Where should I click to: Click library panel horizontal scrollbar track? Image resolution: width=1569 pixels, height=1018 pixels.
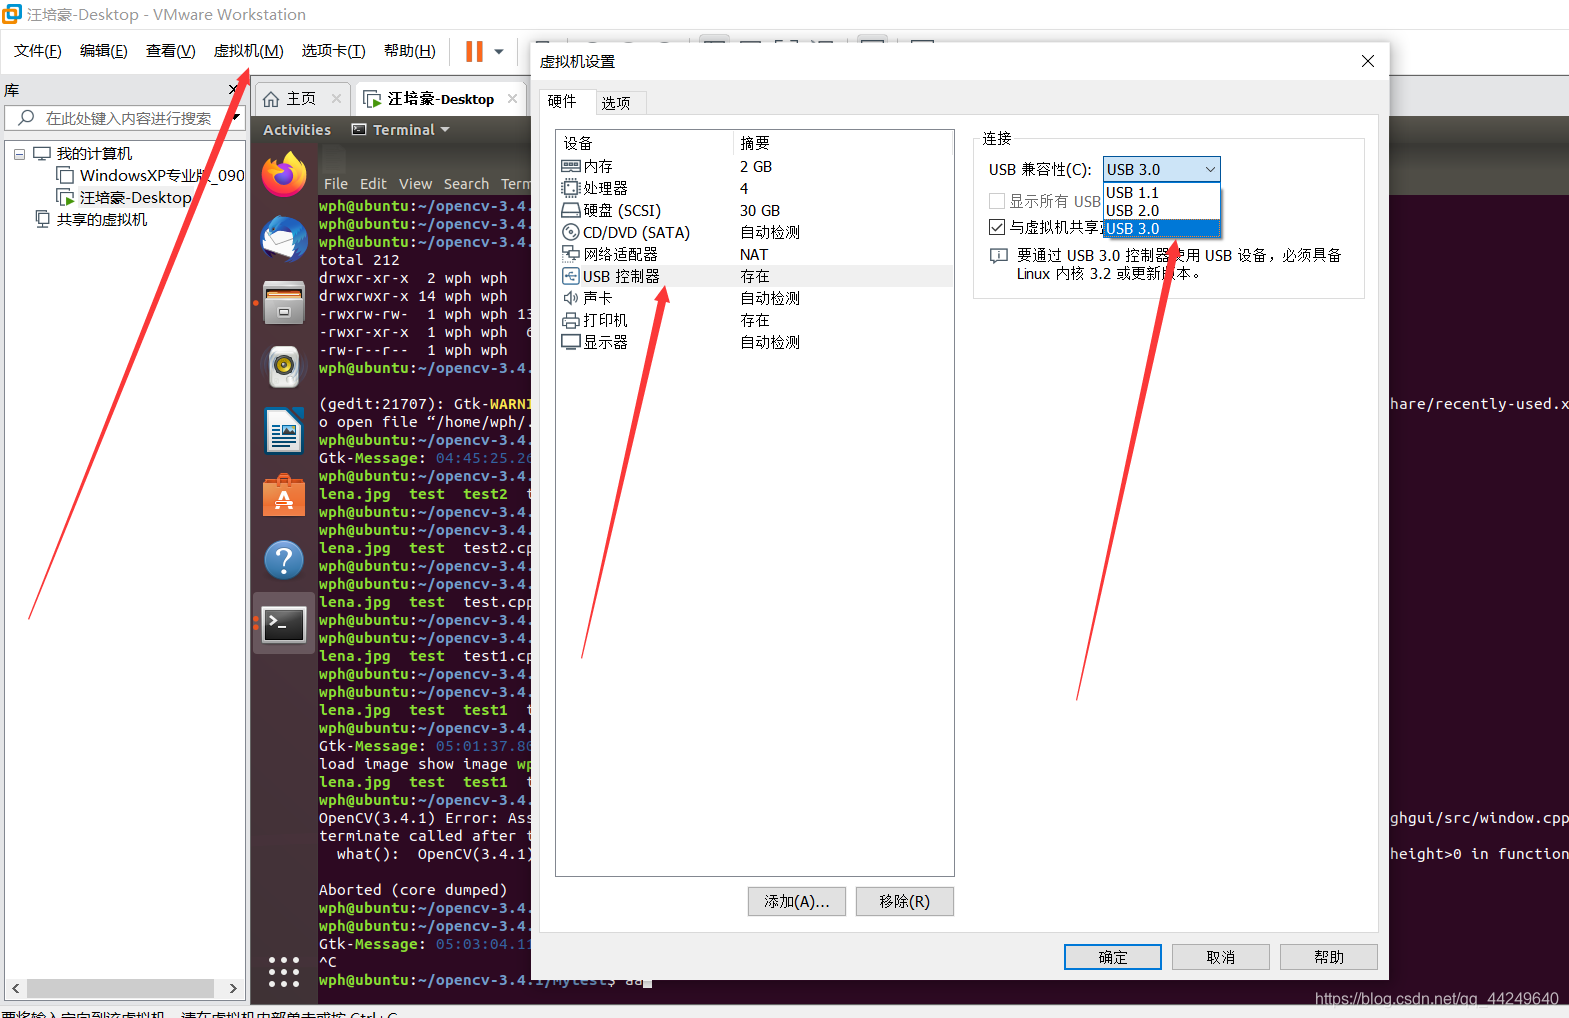pos(124,988)
